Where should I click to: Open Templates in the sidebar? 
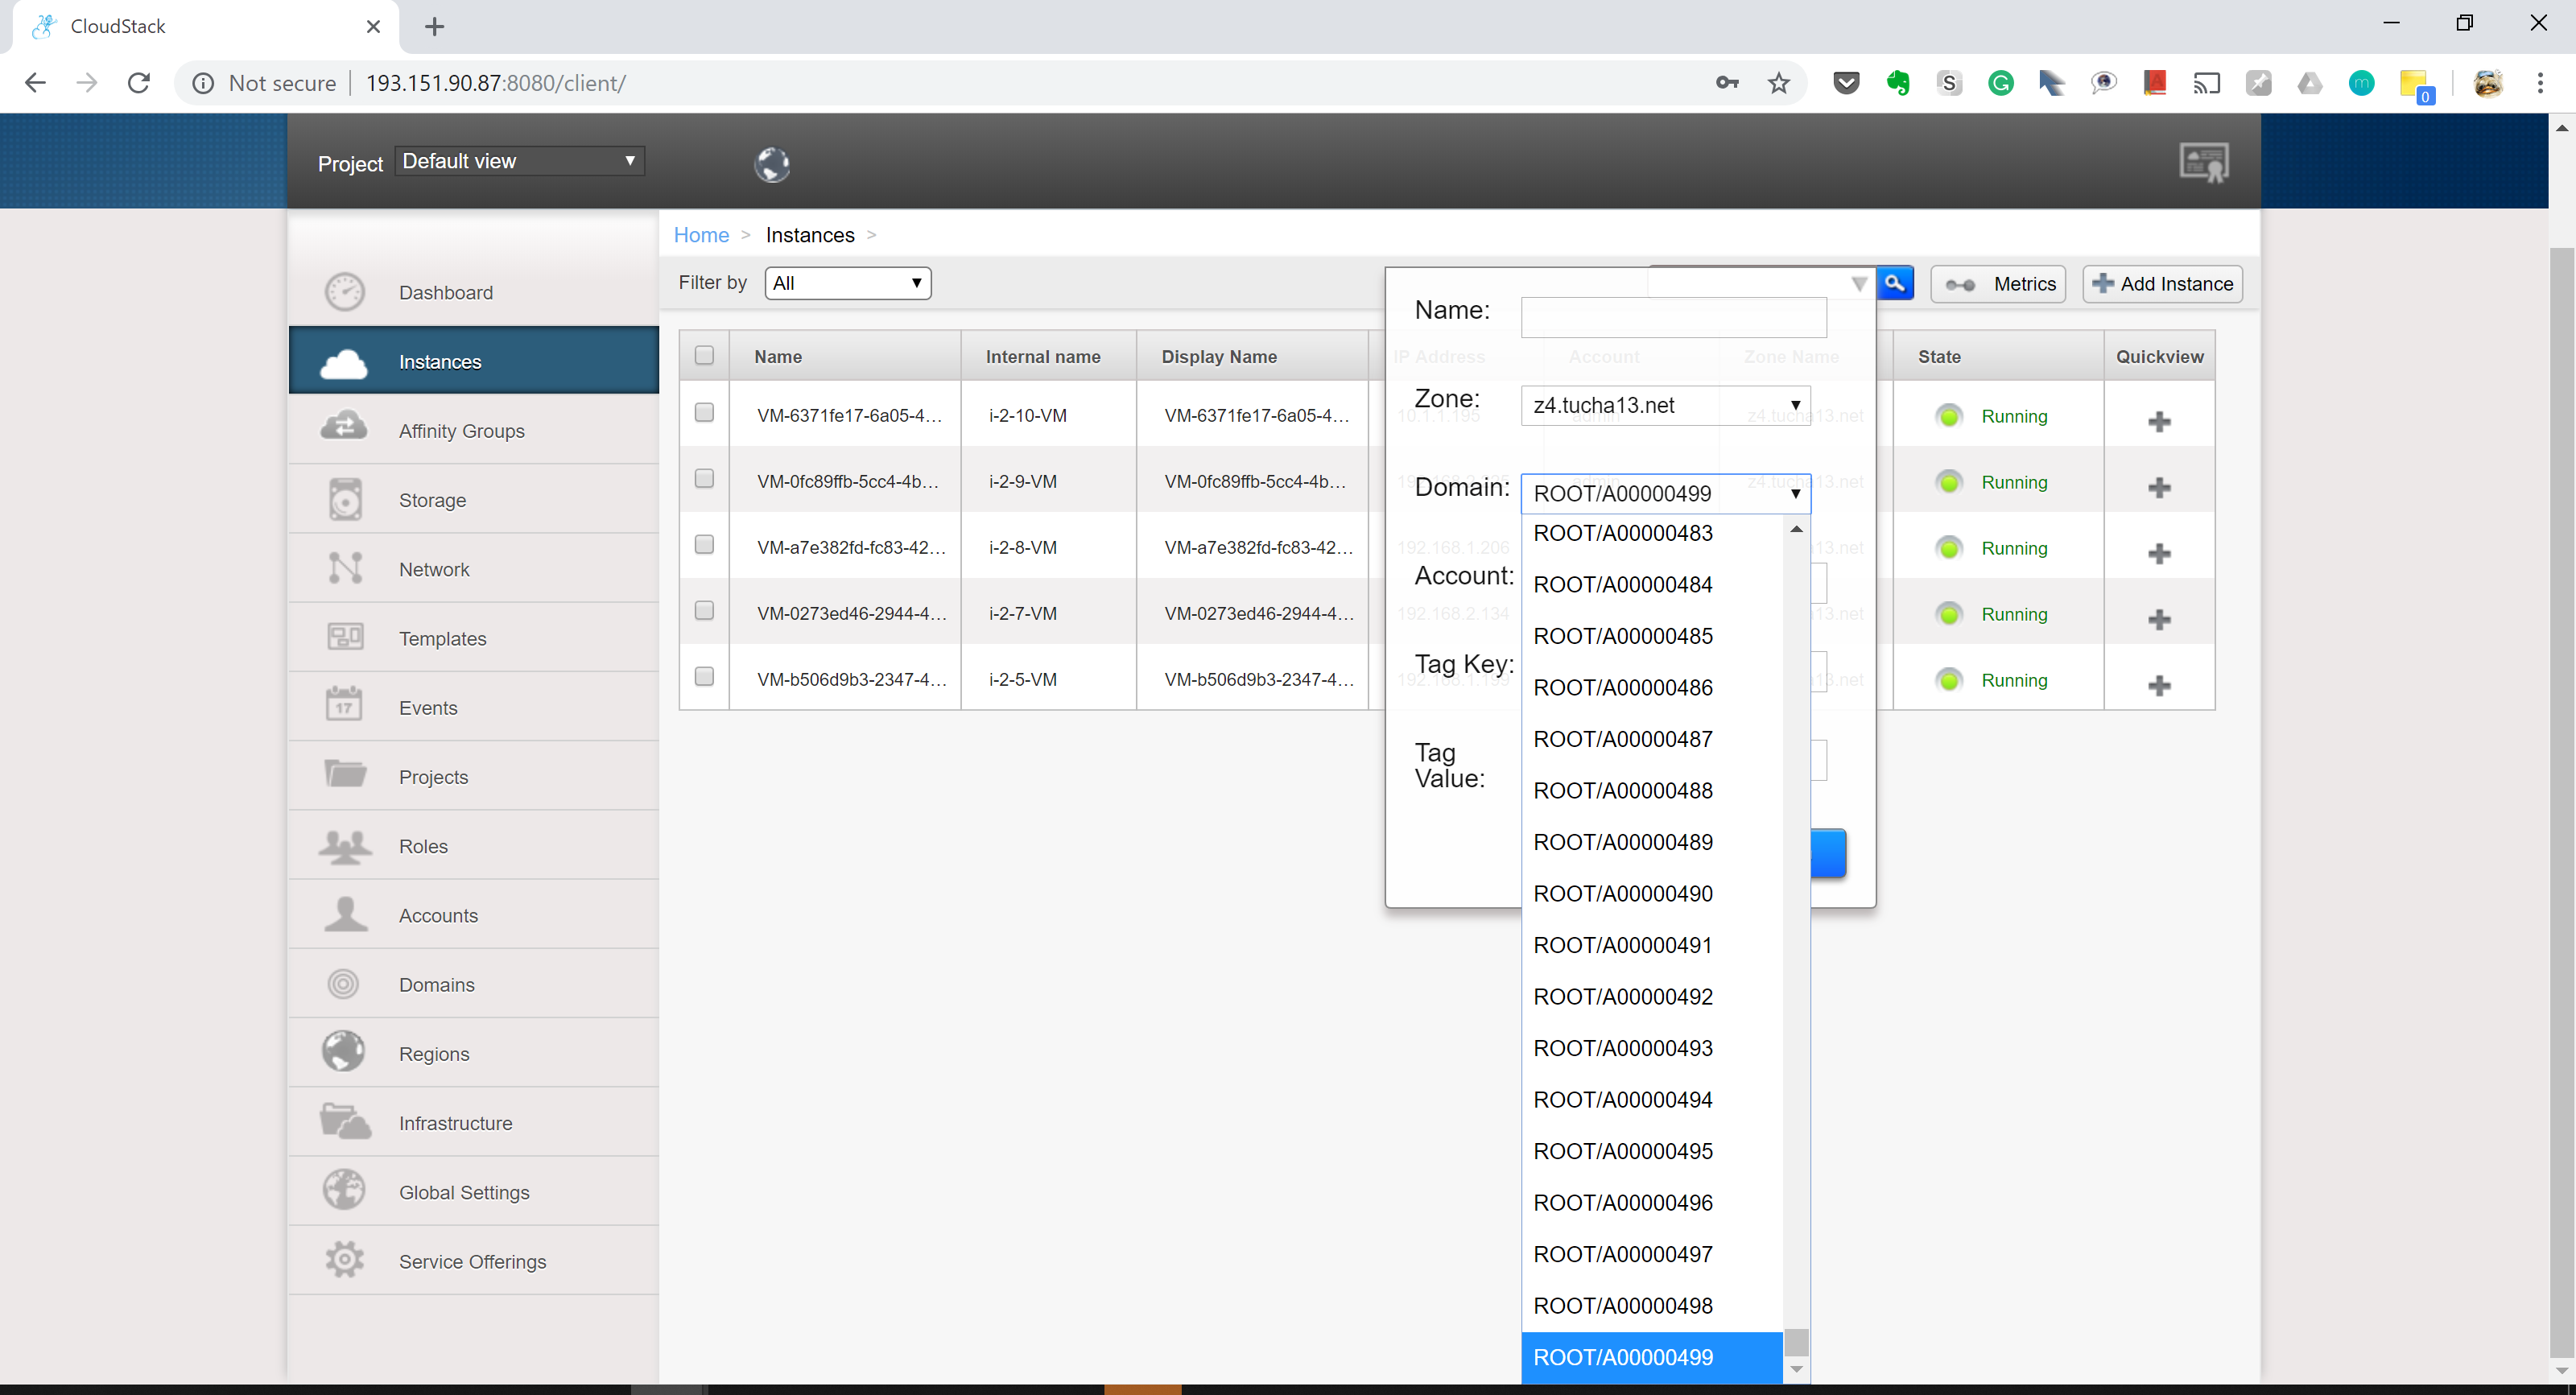pos(473,638)
